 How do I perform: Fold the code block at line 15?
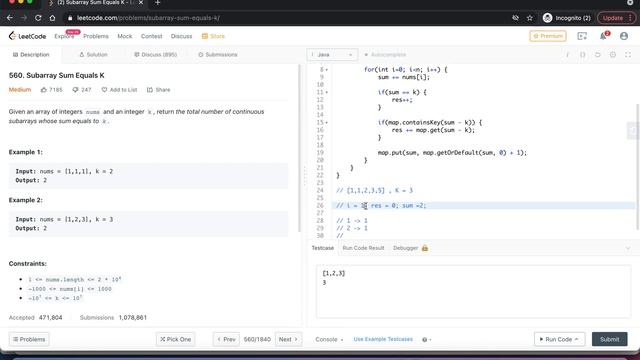click(x=327, y=123)
